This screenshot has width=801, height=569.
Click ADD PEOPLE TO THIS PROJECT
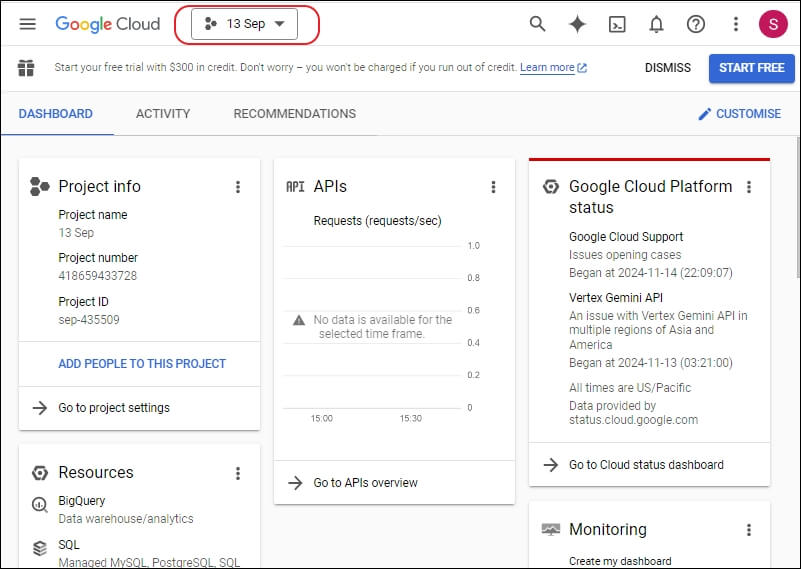[x=142, y=364]
